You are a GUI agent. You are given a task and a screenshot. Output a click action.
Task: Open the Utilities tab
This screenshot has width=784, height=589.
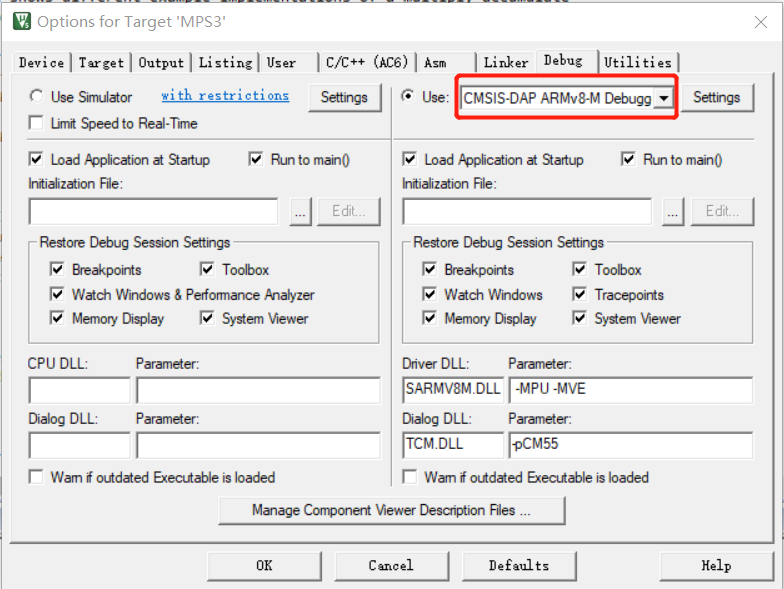point(638,63)
